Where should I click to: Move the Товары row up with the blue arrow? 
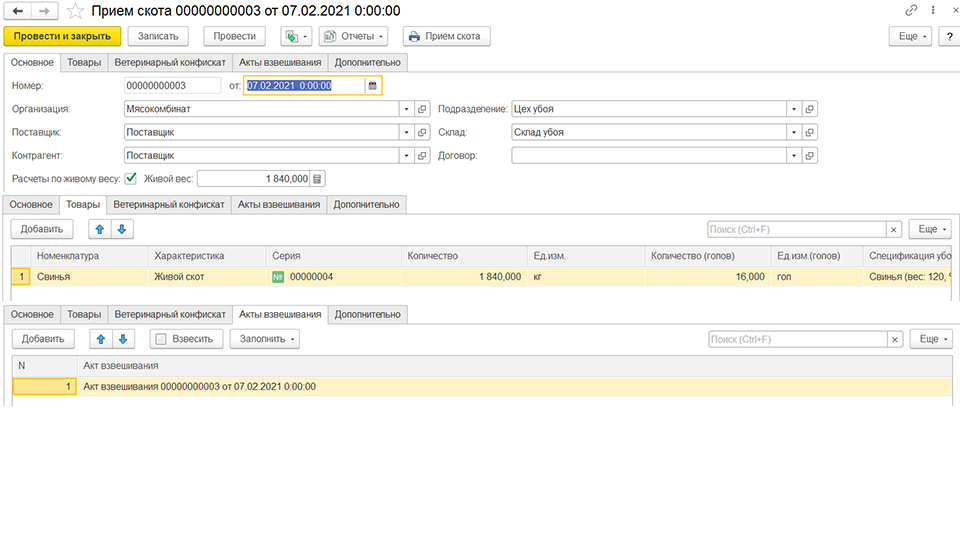100,229
